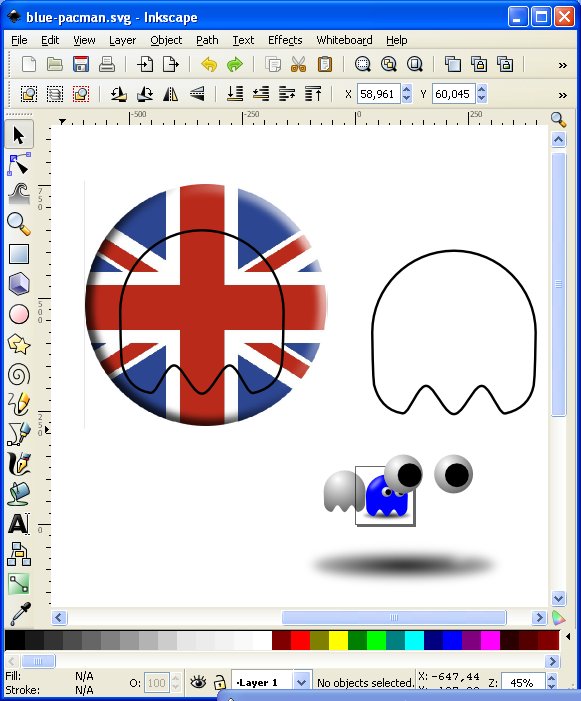Zoom to fit selection icon

tap(362, 64)
